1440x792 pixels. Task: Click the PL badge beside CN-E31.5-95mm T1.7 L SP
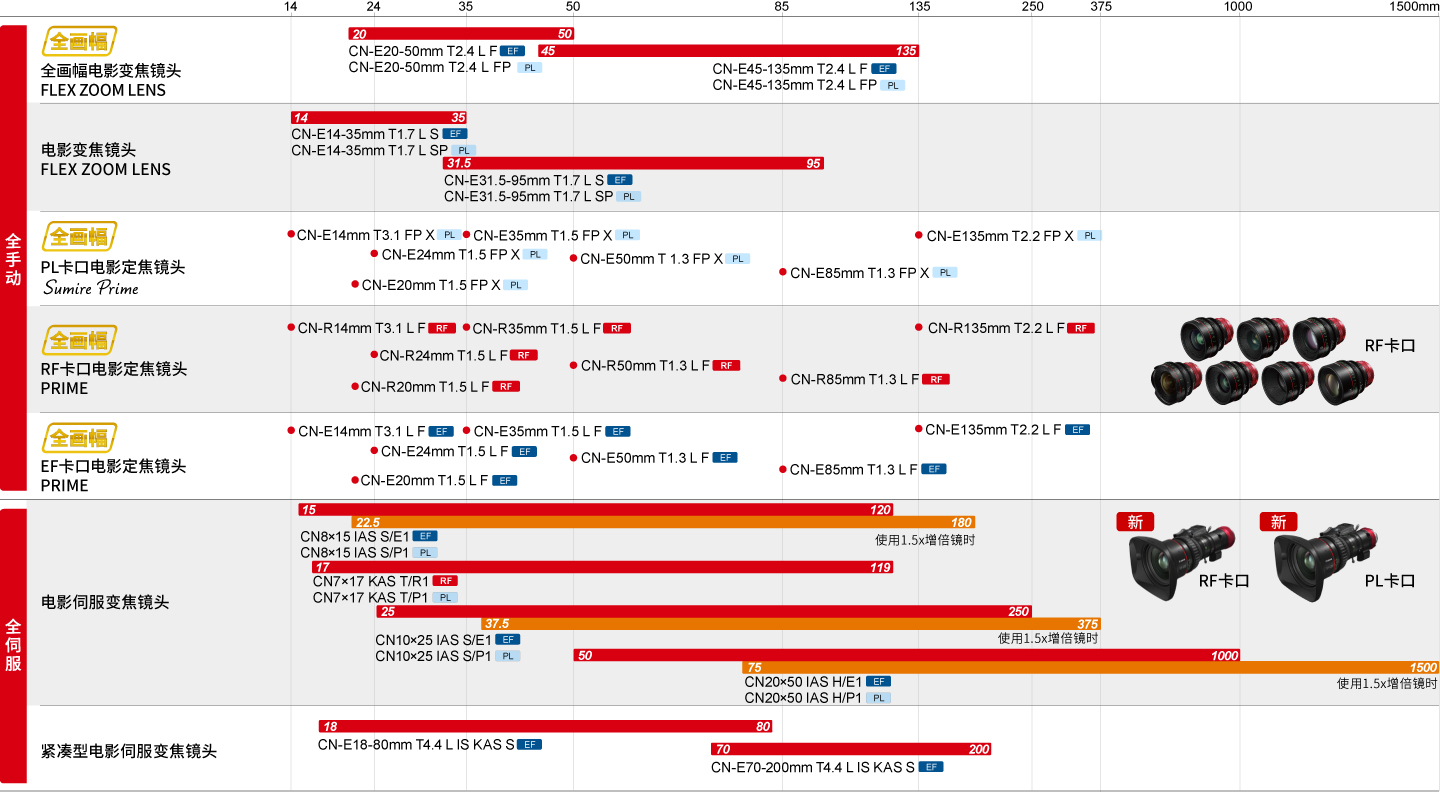628,197
